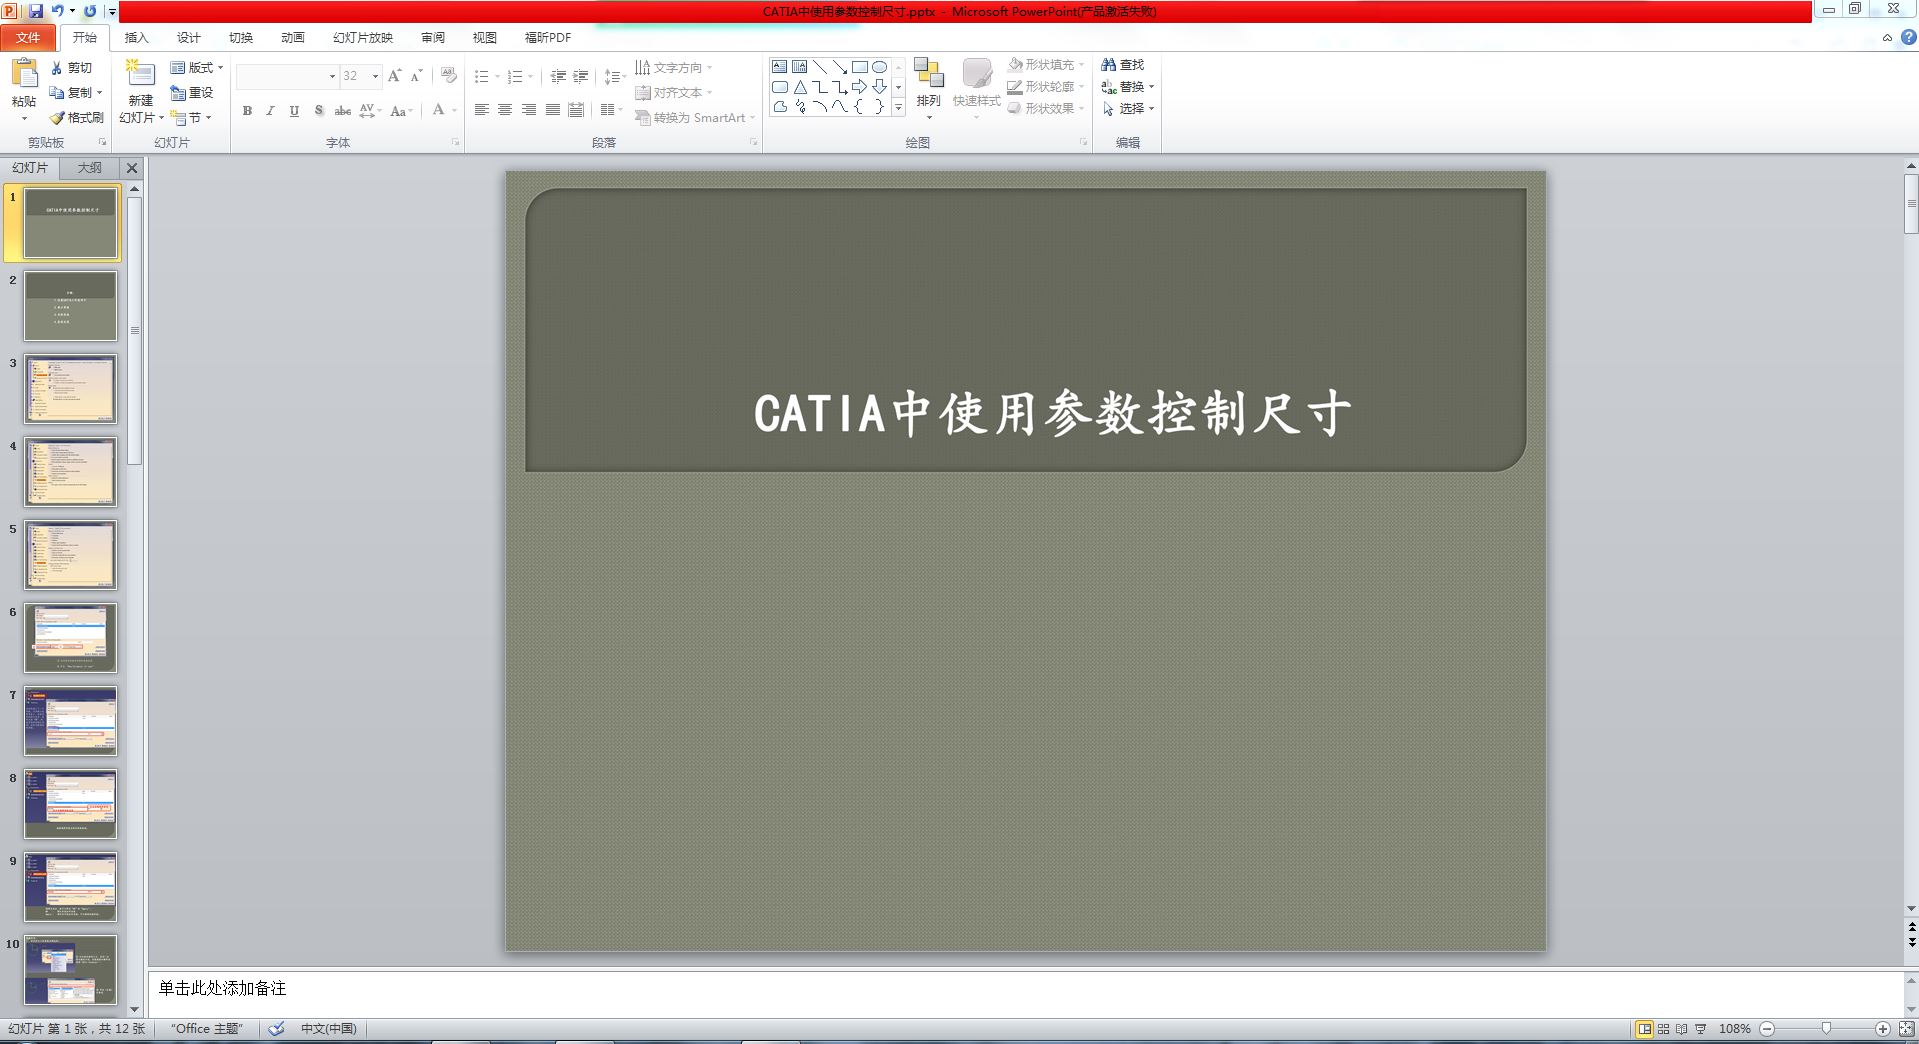Open the font size dropdown

[375, 76]
